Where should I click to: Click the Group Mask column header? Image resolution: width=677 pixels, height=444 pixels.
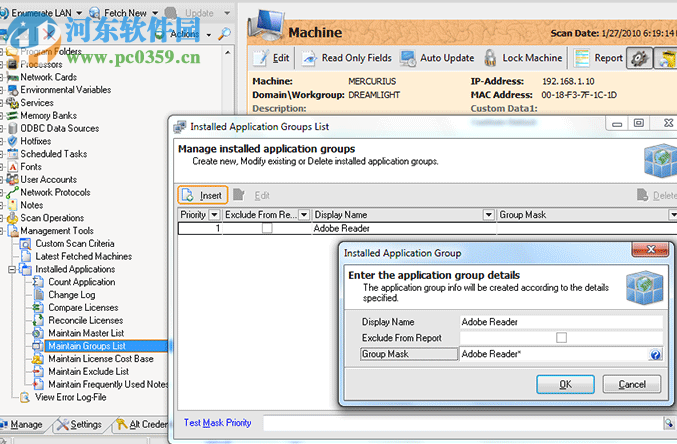coord(583,215)
